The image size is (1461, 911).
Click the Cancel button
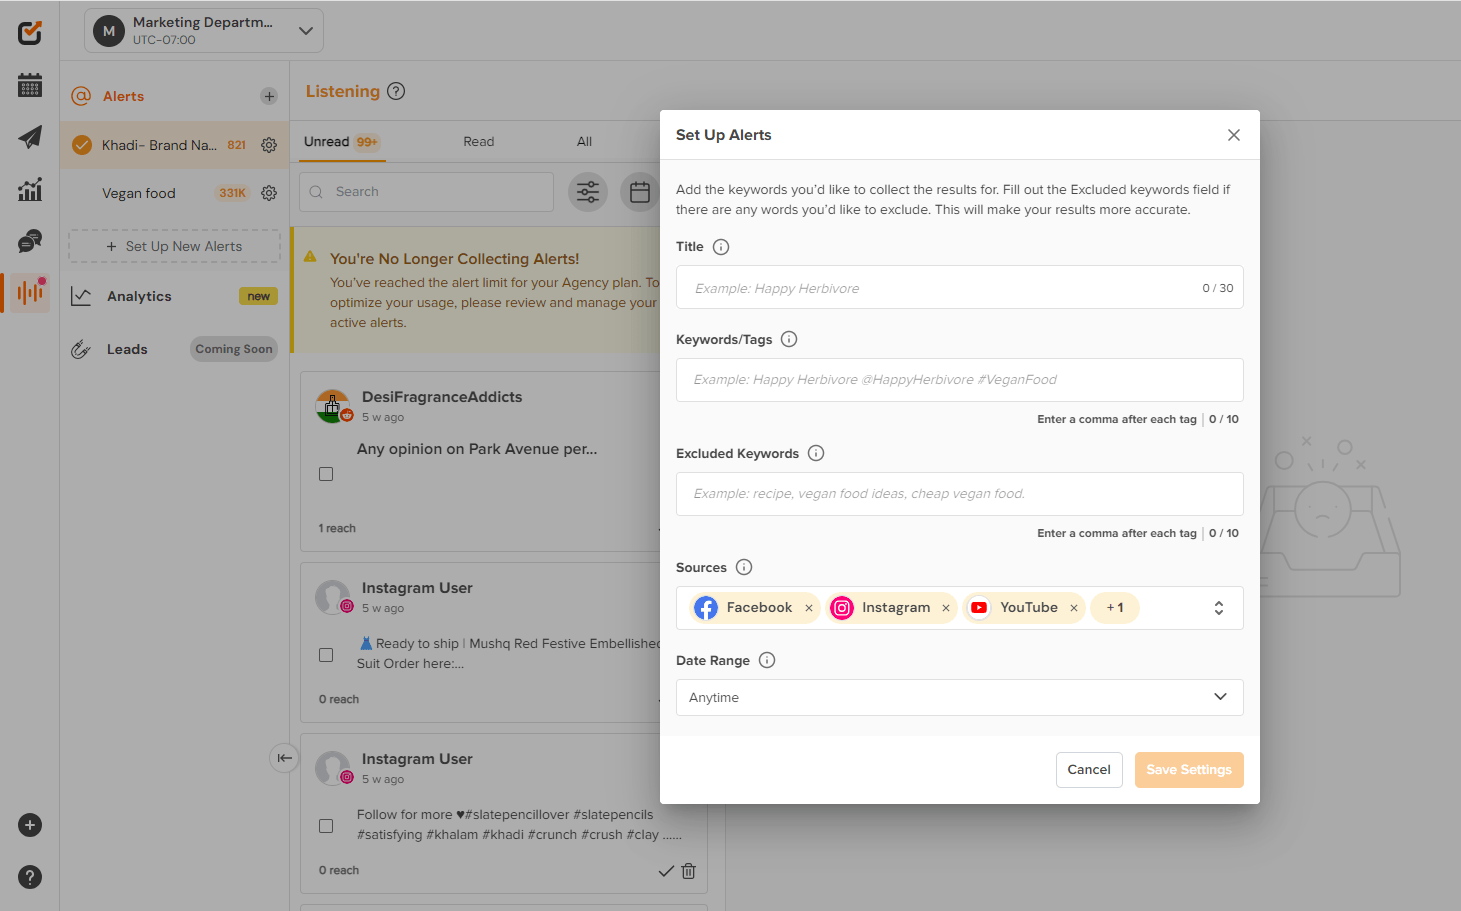point(1089,770)
